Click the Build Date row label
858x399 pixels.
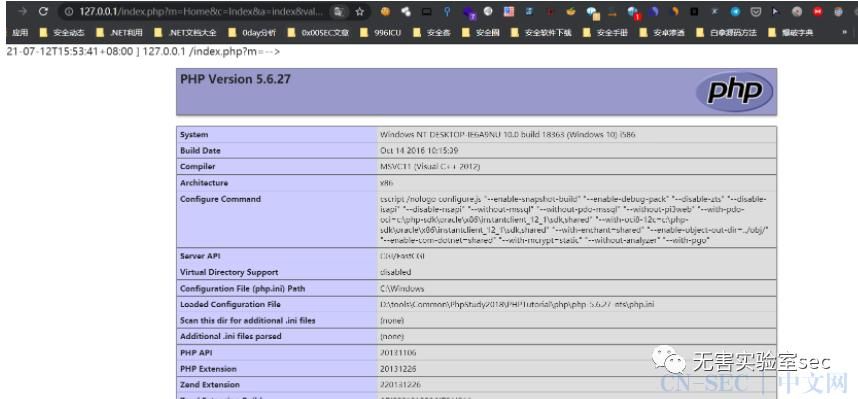200,151
